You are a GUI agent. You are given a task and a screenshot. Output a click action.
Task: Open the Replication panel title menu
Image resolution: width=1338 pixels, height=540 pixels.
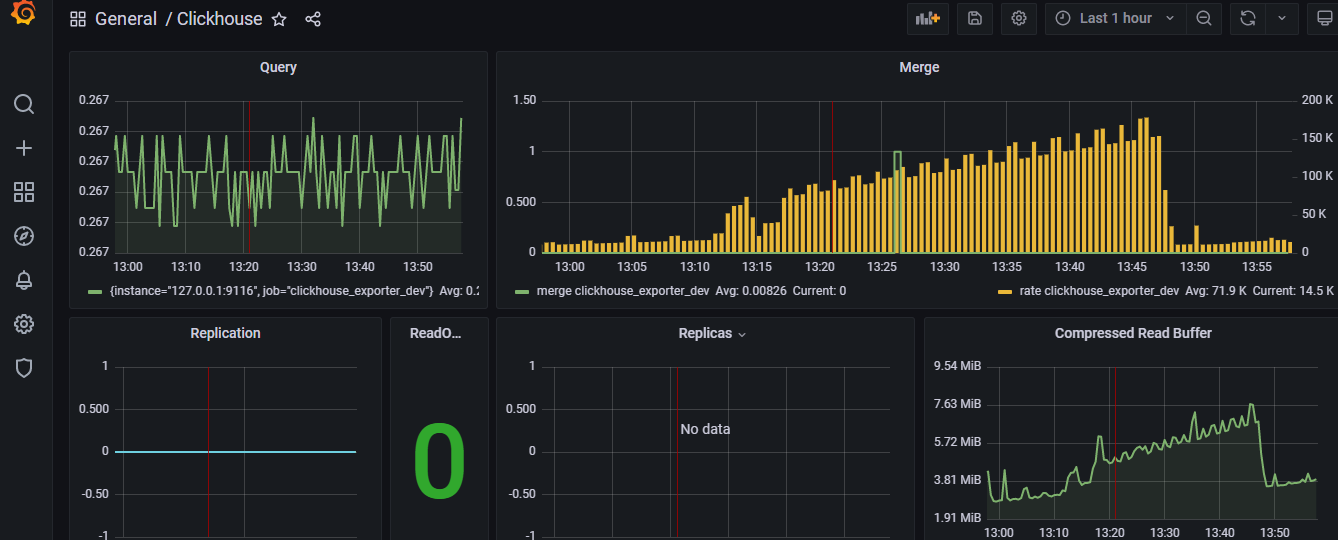pos(225,333)
